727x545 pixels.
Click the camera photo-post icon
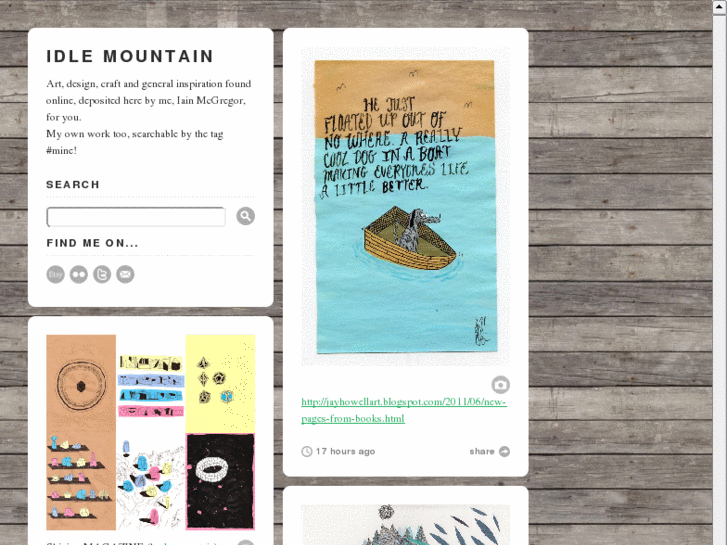point(500,385)
